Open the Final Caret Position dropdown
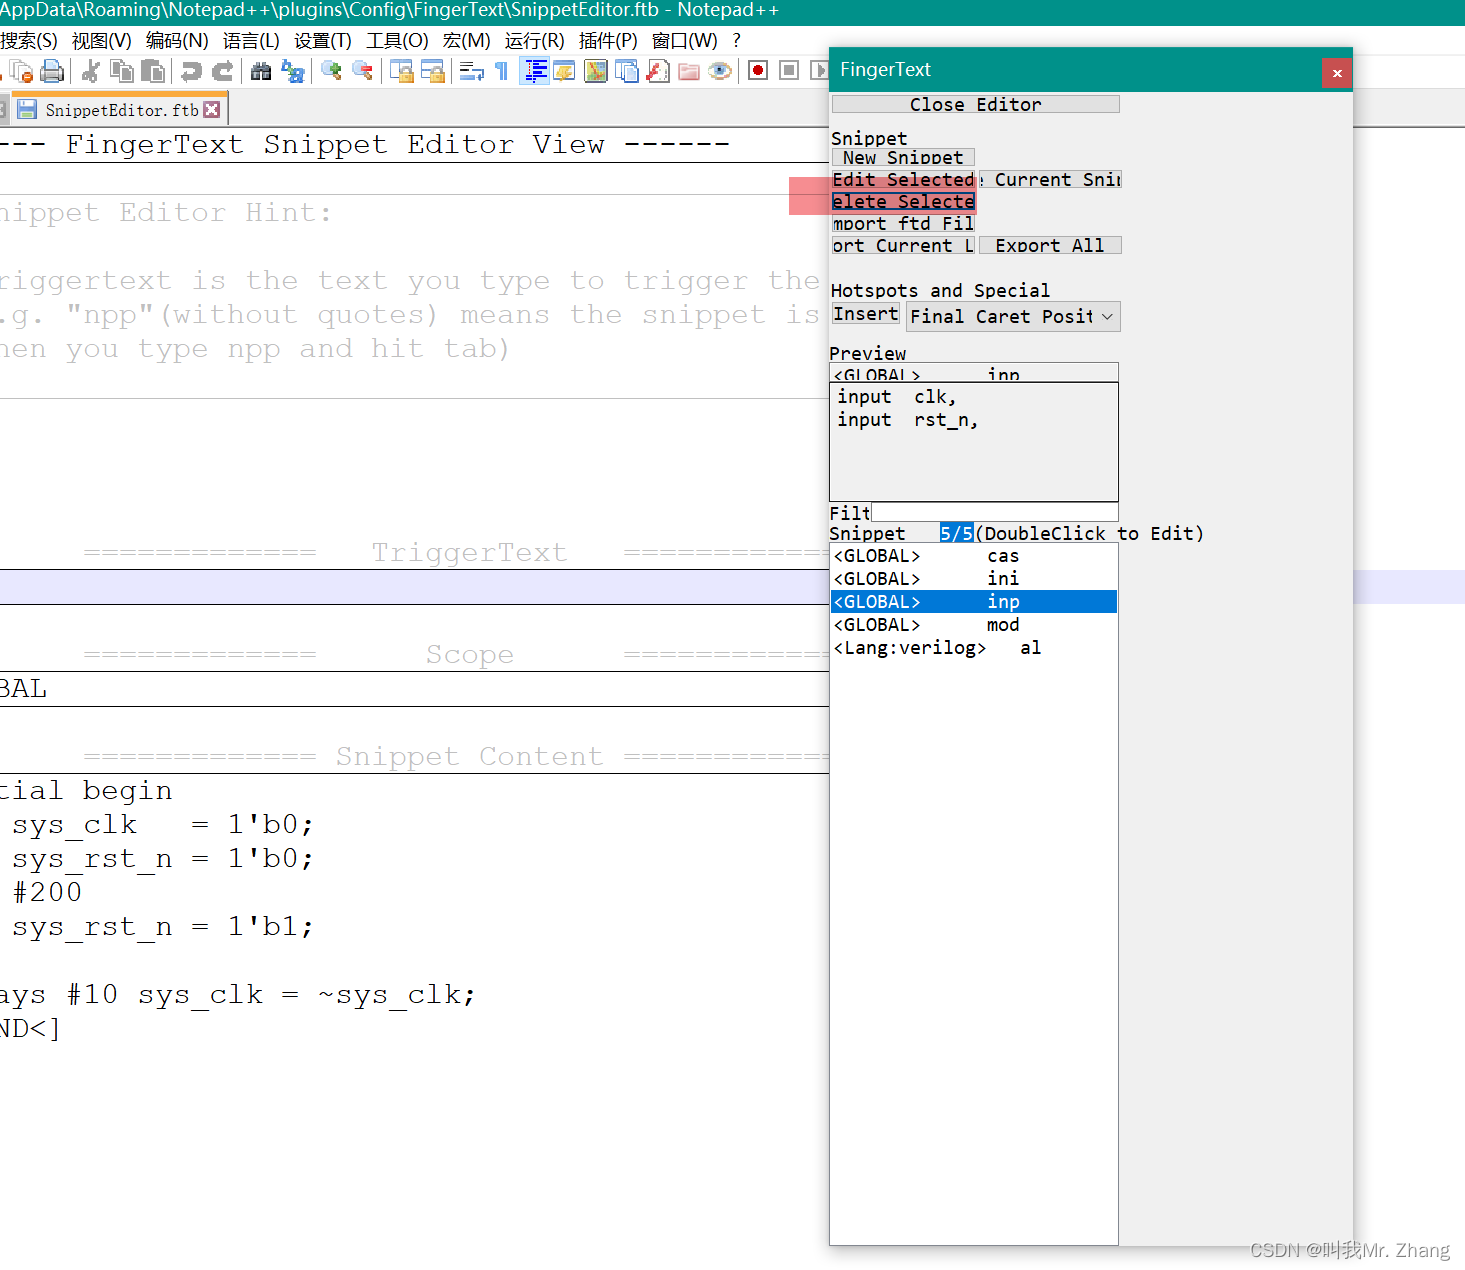The height and width of the screenshot is (1270, 1465). coord(1106,316)
